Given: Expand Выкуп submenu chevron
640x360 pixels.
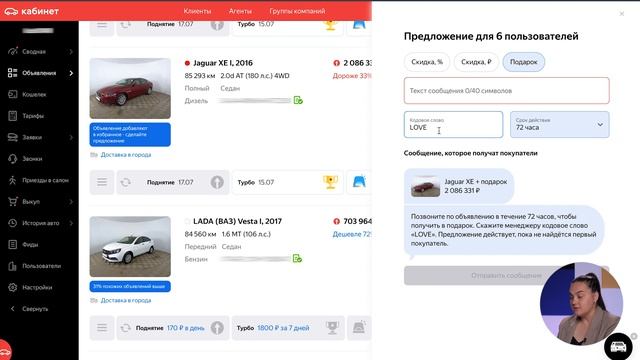Looking at the screenshot, I should tap(71, 202).
